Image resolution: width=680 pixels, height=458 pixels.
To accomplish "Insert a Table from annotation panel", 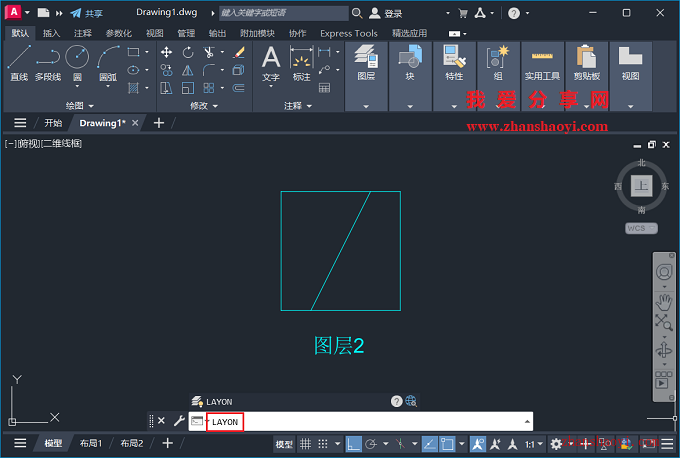I will [324, 88].
